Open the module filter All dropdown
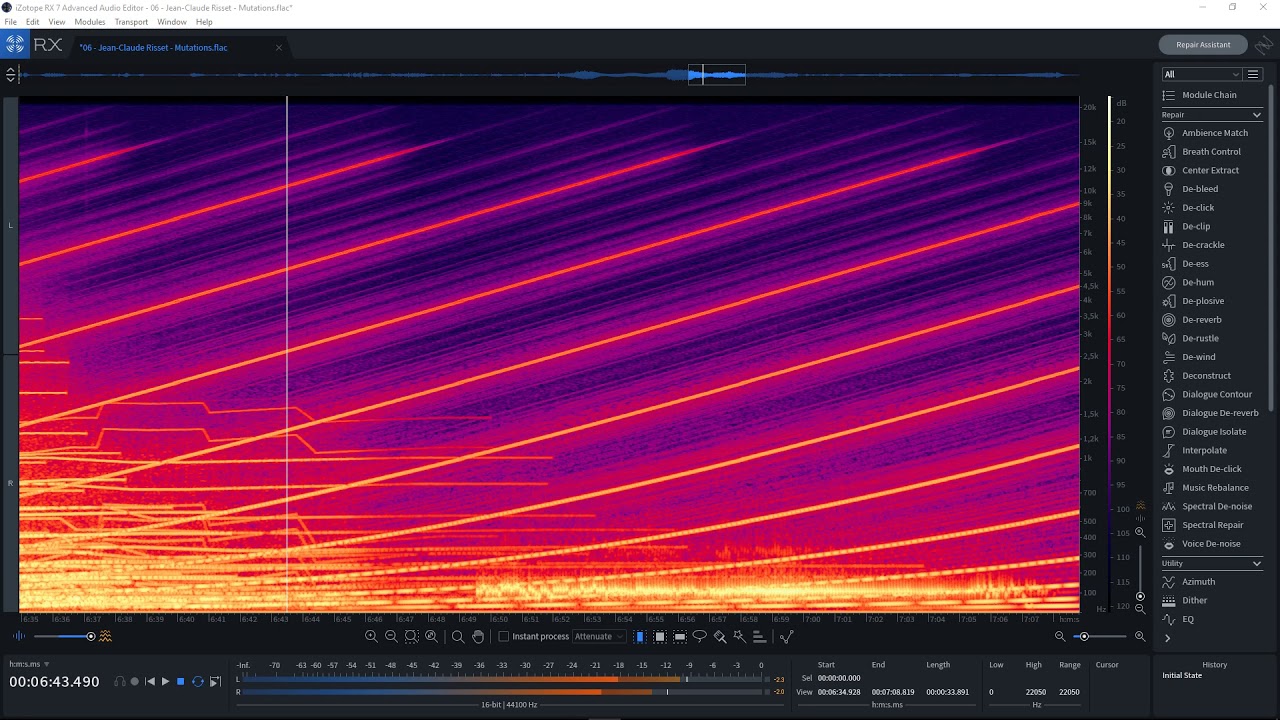 [1201, 74]
